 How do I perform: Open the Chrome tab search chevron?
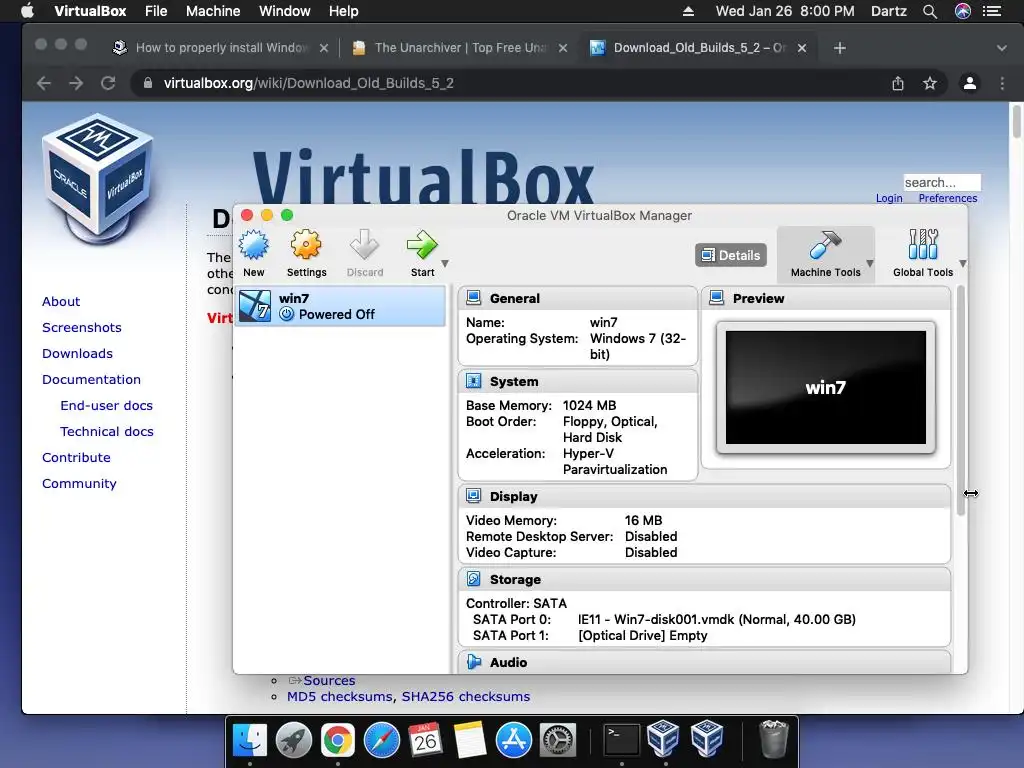(x=1002, y=48)
